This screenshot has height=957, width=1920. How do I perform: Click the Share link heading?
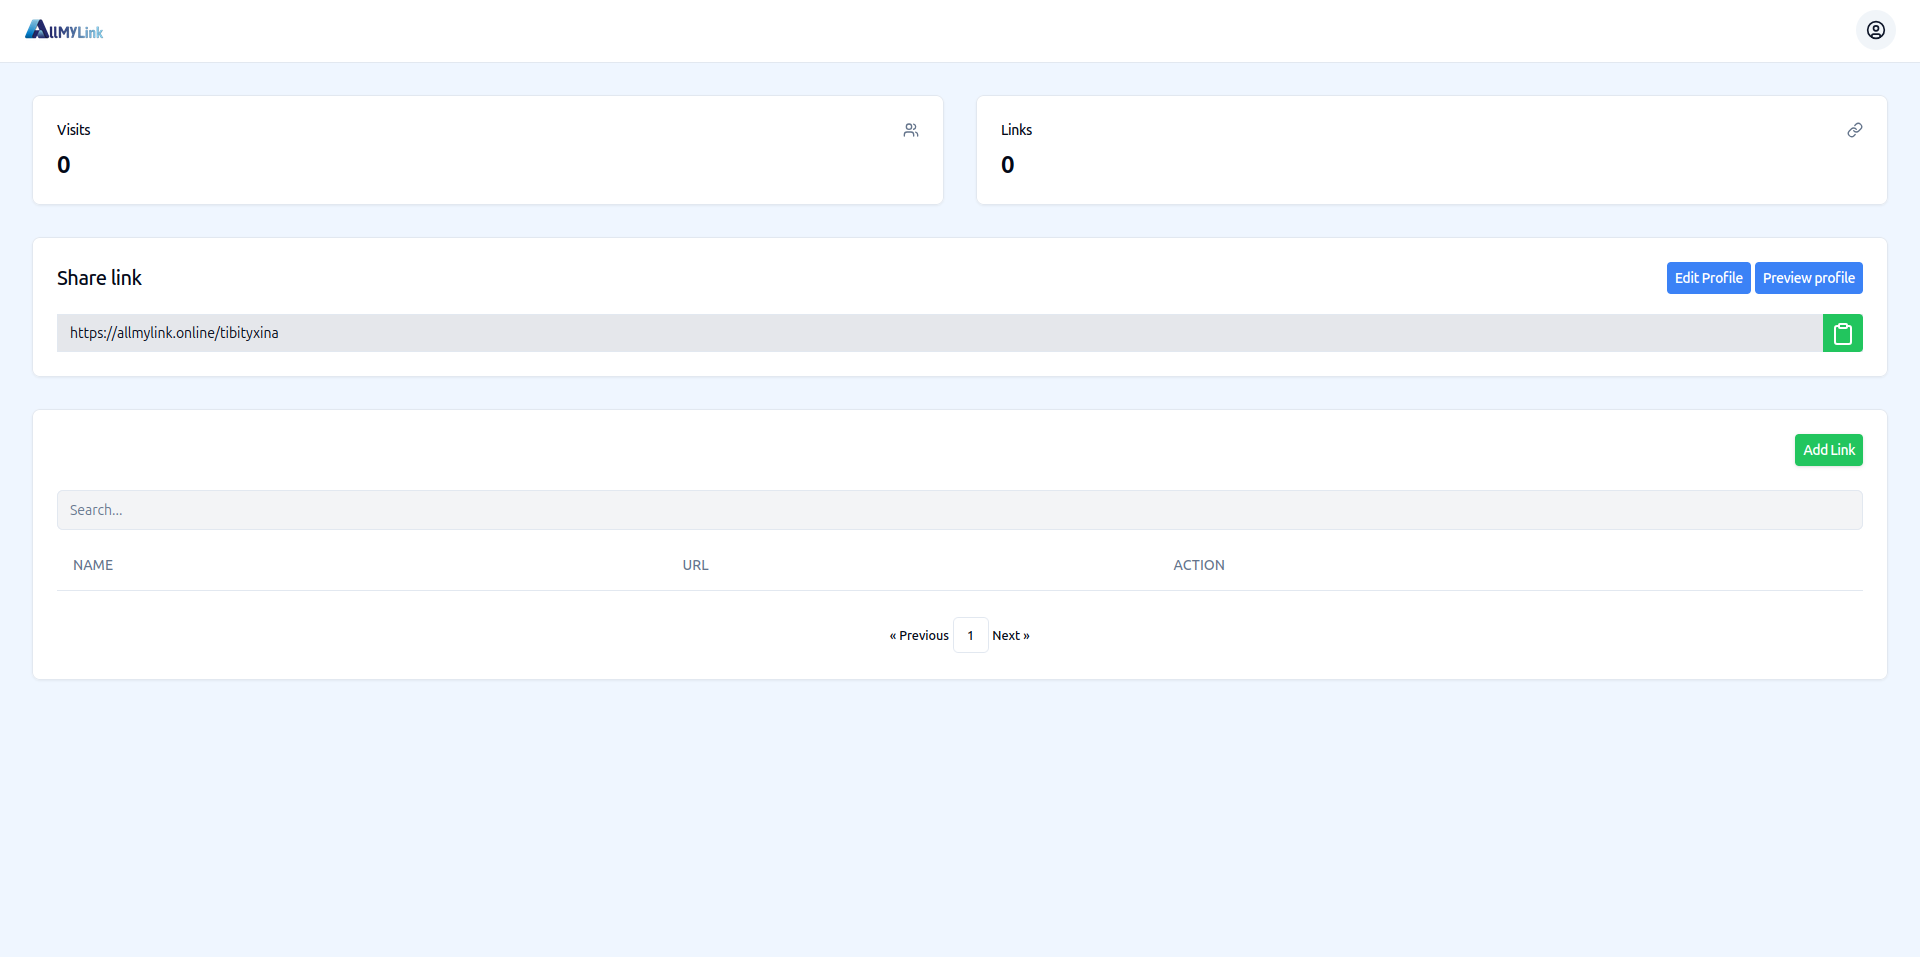click(99, 278)
